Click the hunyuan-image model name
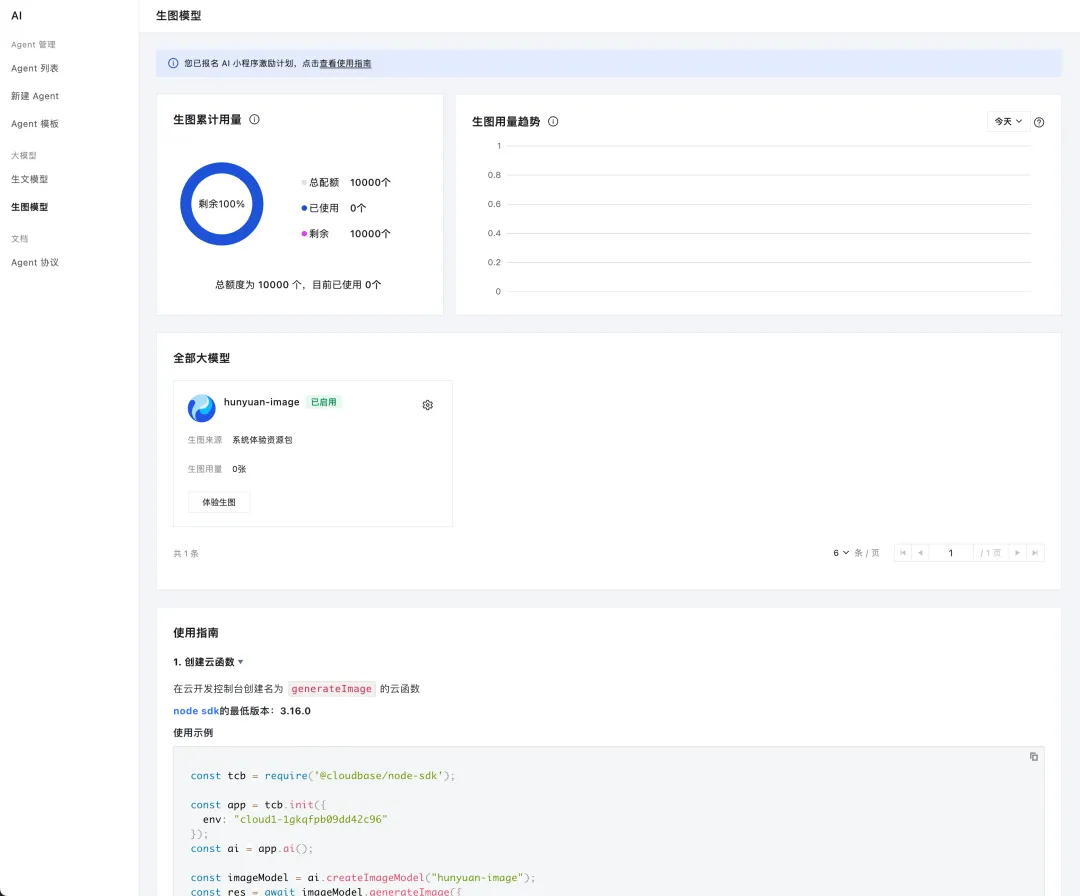The height and width of the screenshot is (896, 1080). [x=262, y=402]
